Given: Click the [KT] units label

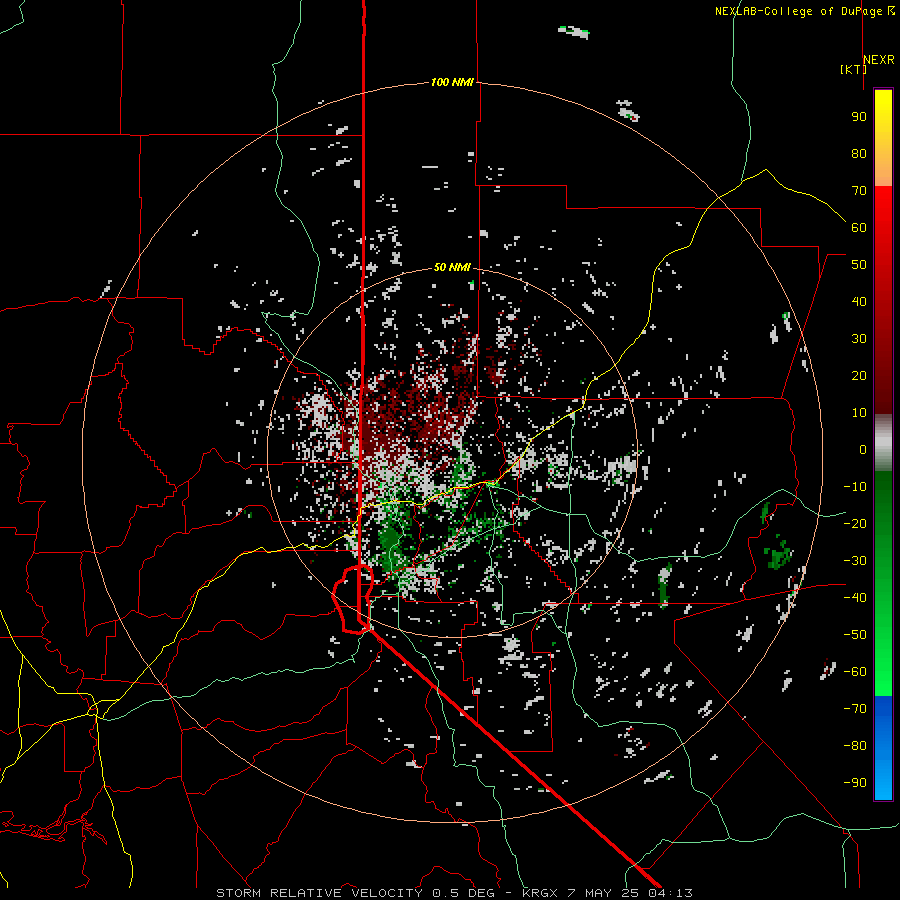Looking at the screenshot, I should pos(854,69).
